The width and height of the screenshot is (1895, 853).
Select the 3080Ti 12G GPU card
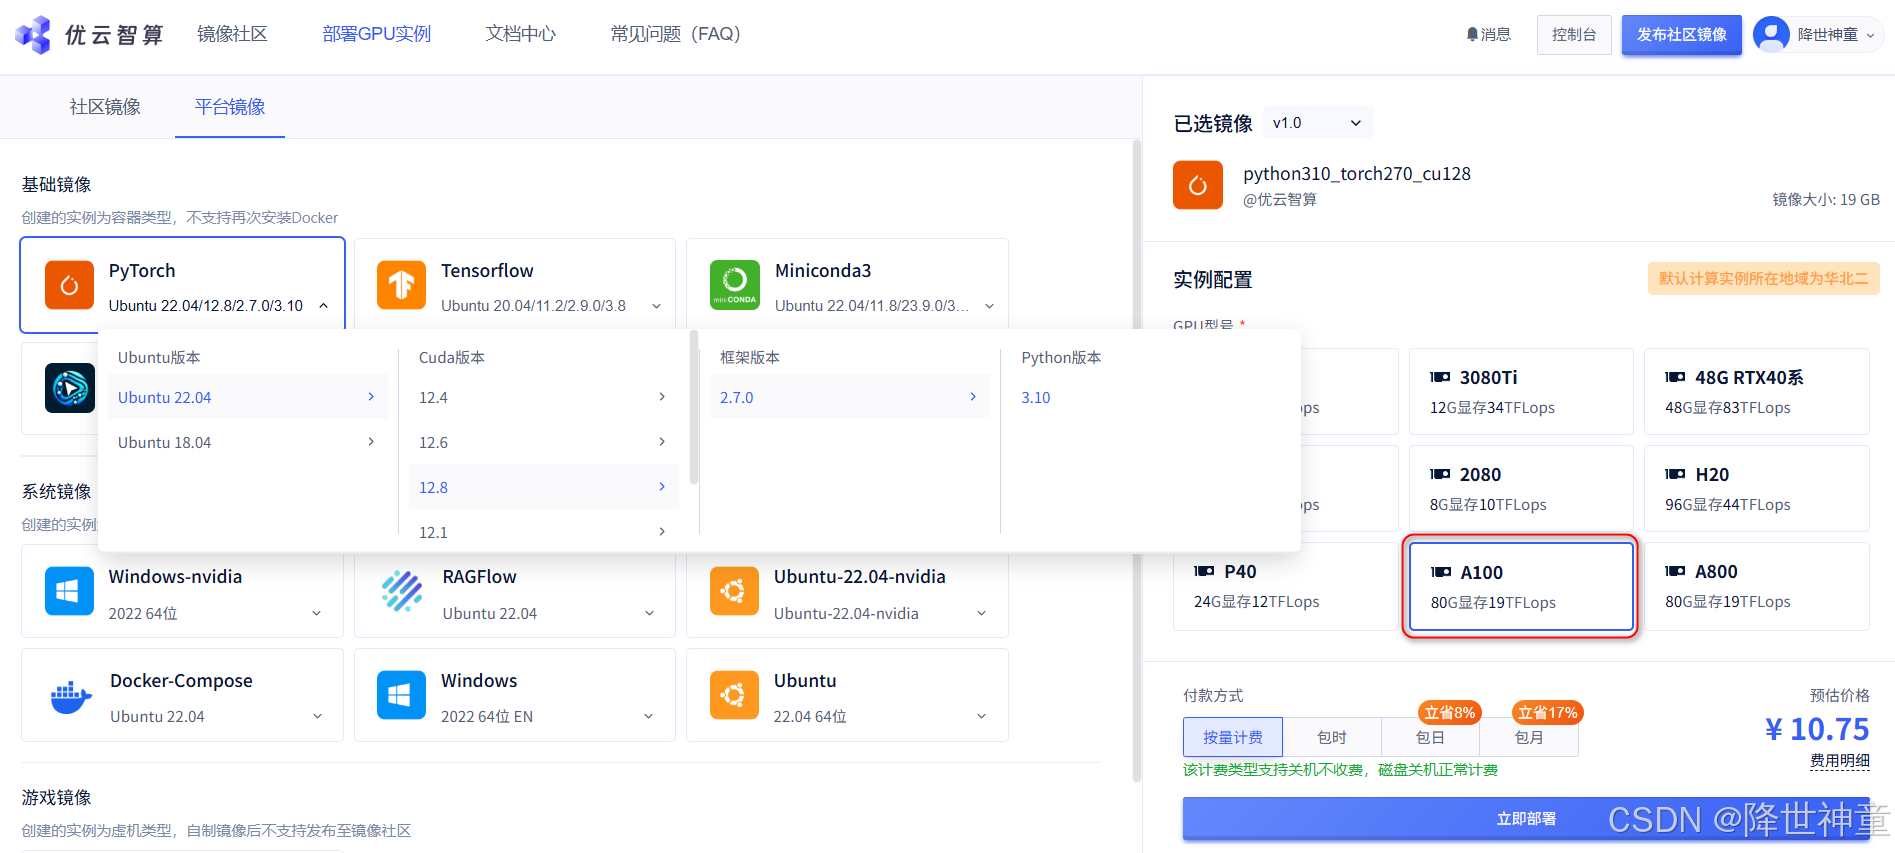(x=1521, y=392)
